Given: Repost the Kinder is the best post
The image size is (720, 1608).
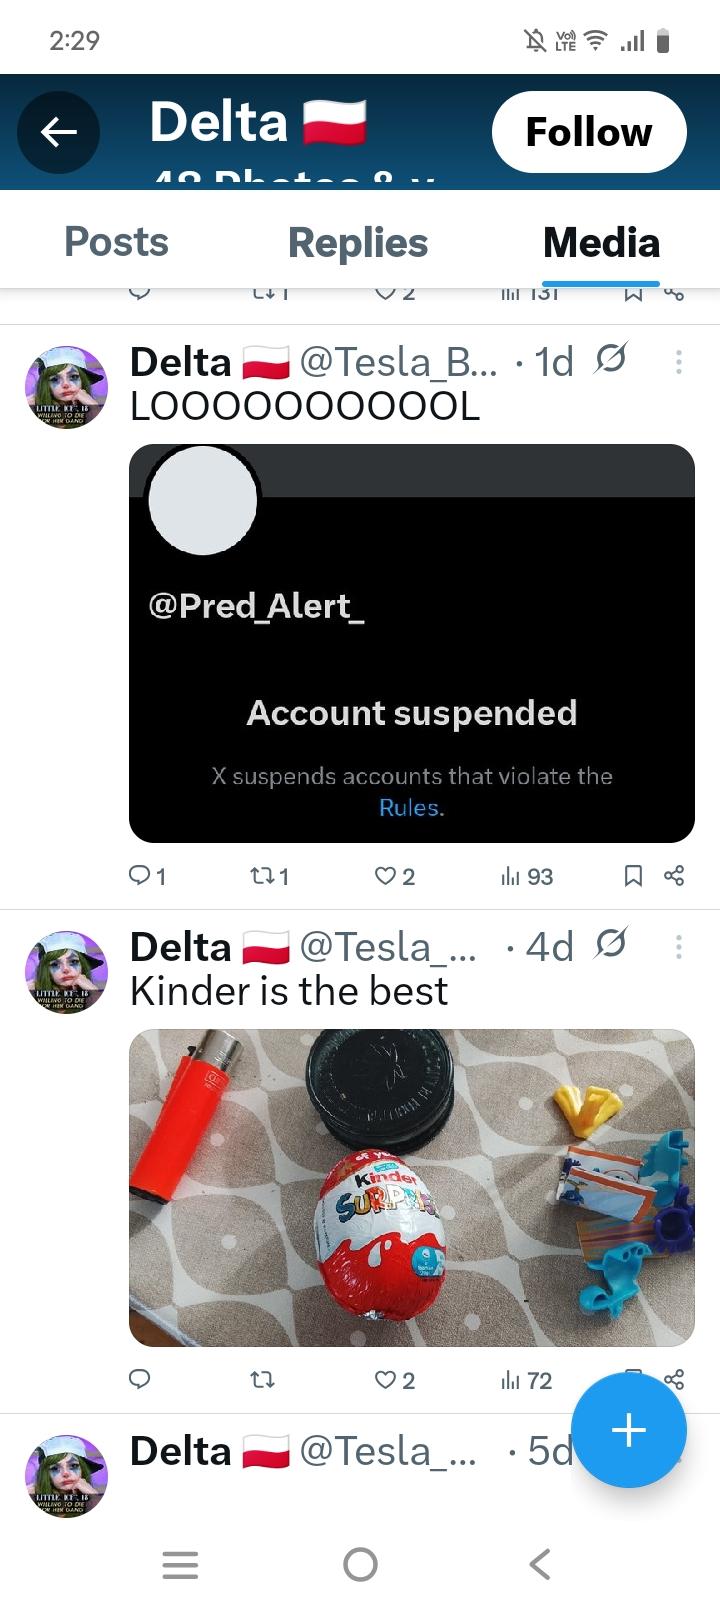Looking at the screenshot, I should coord(262,1380).
